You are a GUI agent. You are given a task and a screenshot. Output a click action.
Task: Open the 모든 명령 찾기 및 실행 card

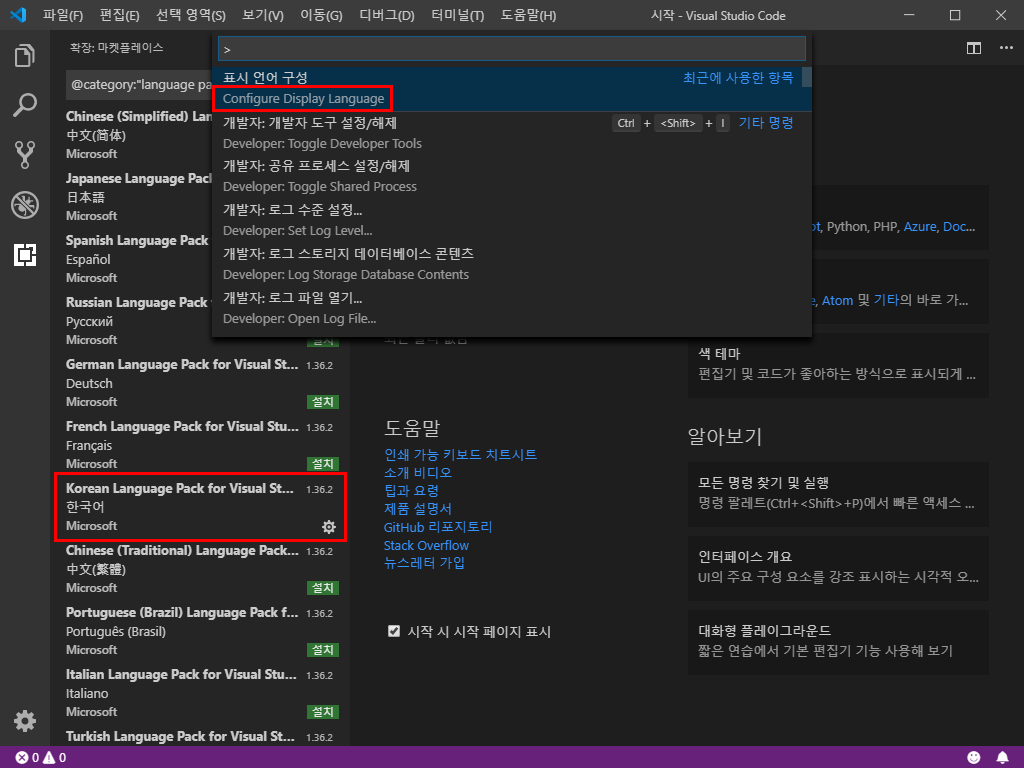838,494
